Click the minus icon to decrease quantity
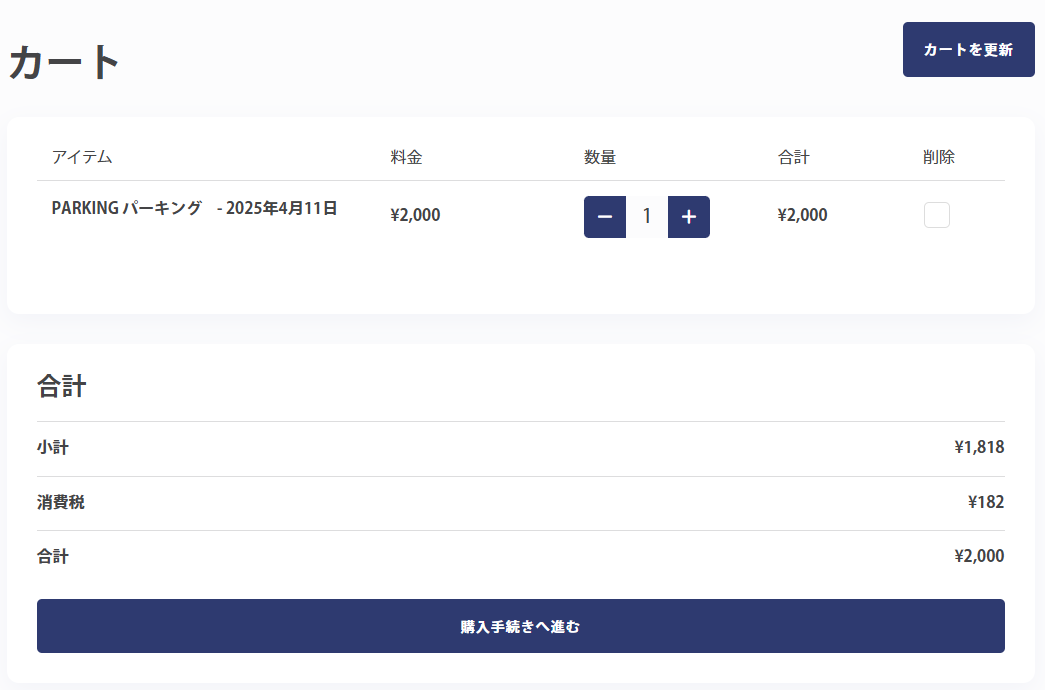 coord(604,217)
